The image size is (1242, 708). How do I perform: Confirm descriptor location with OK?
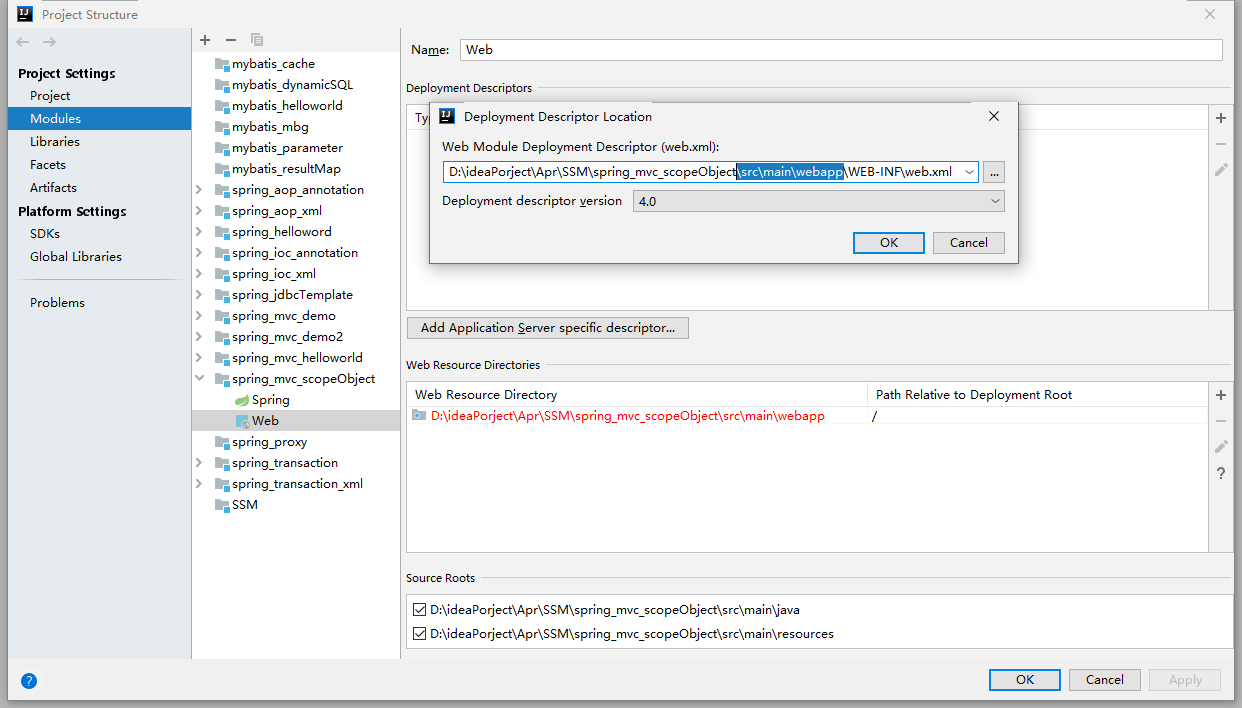(x=889, y=243)
